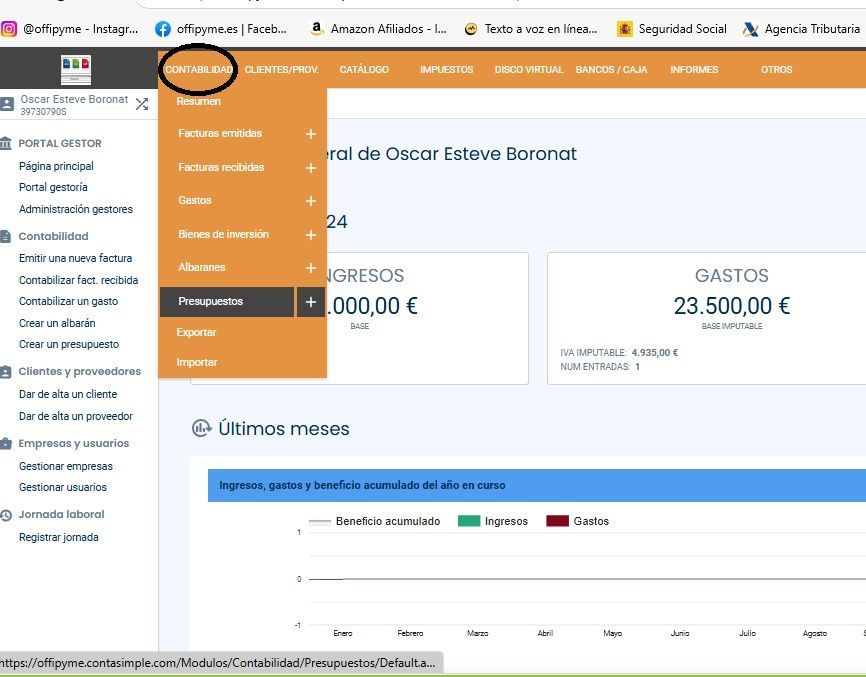The height and width of the screenshot is (677, 866).
Task: Open Portal gestoría link
Action: pos(53,187)
